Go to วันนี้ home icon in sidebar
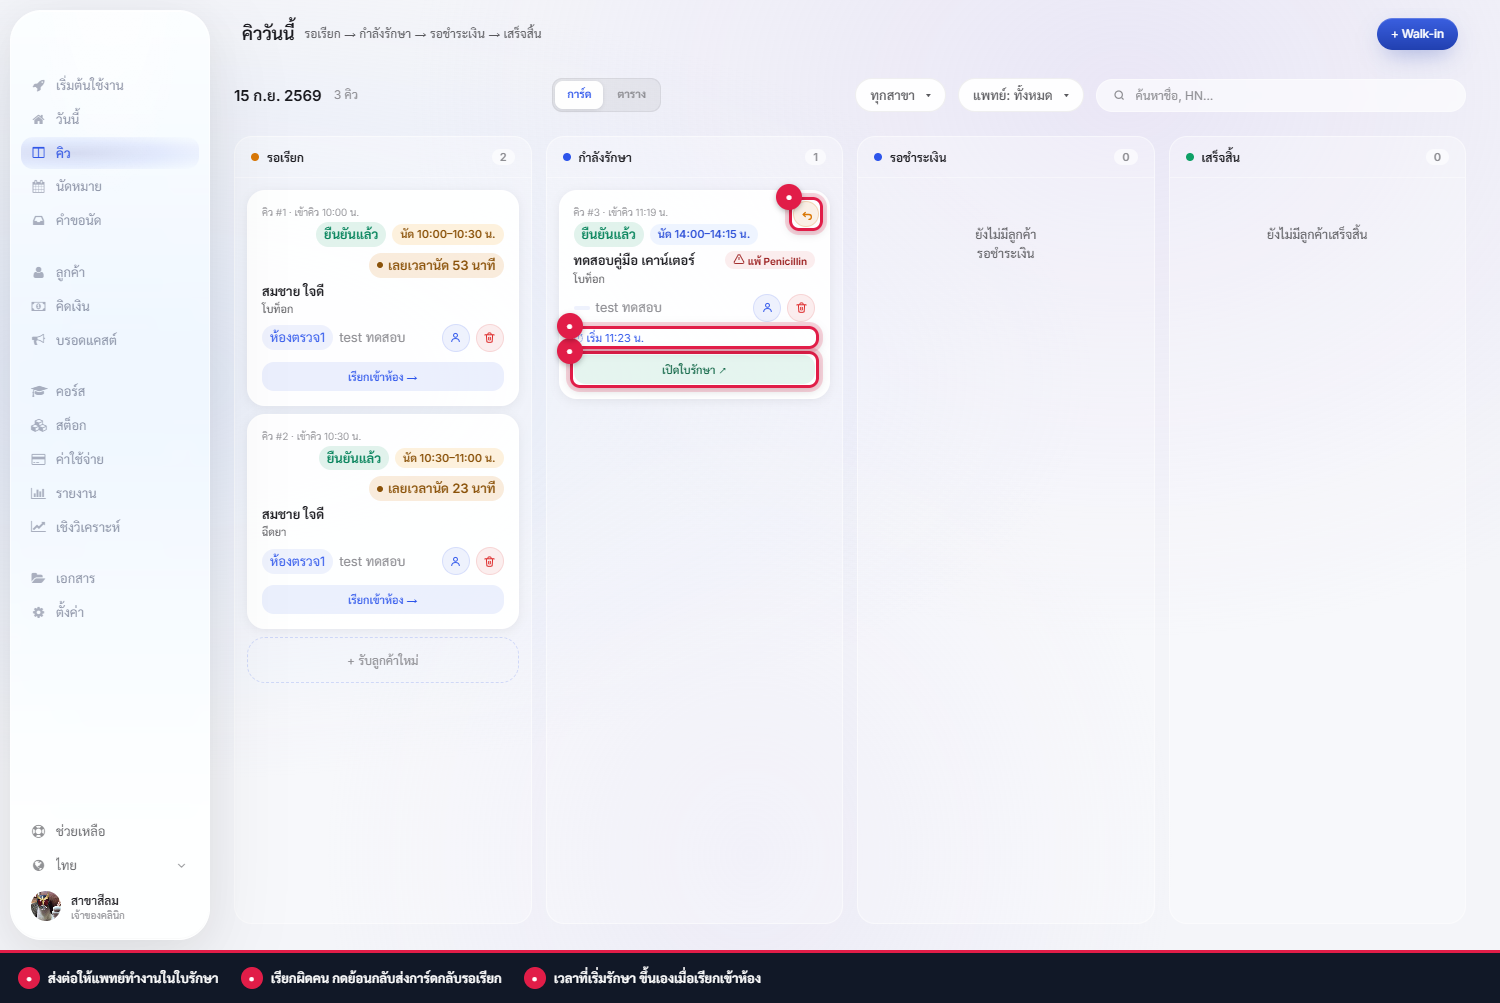This screenshot has height=1003, width=1500. (x=38, y=119)
